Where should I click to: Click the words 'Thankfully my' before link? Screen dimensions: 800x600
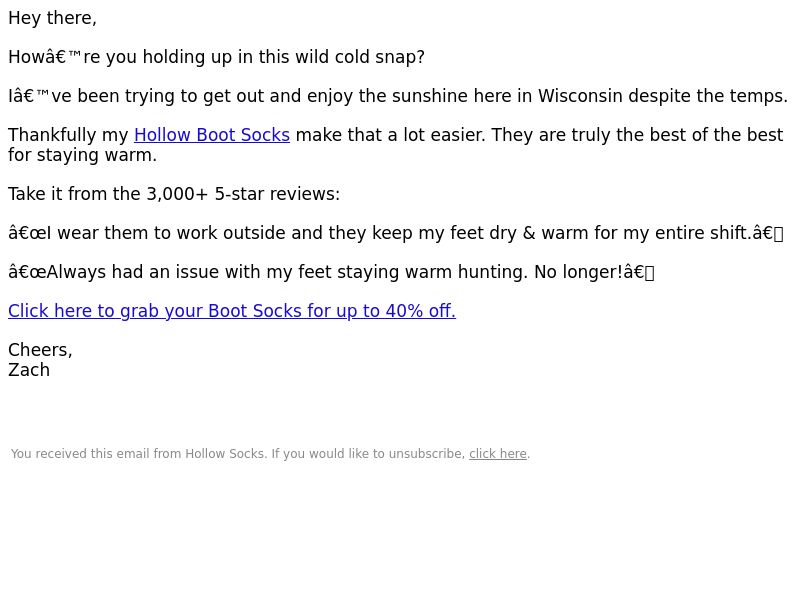pos(68,135)
